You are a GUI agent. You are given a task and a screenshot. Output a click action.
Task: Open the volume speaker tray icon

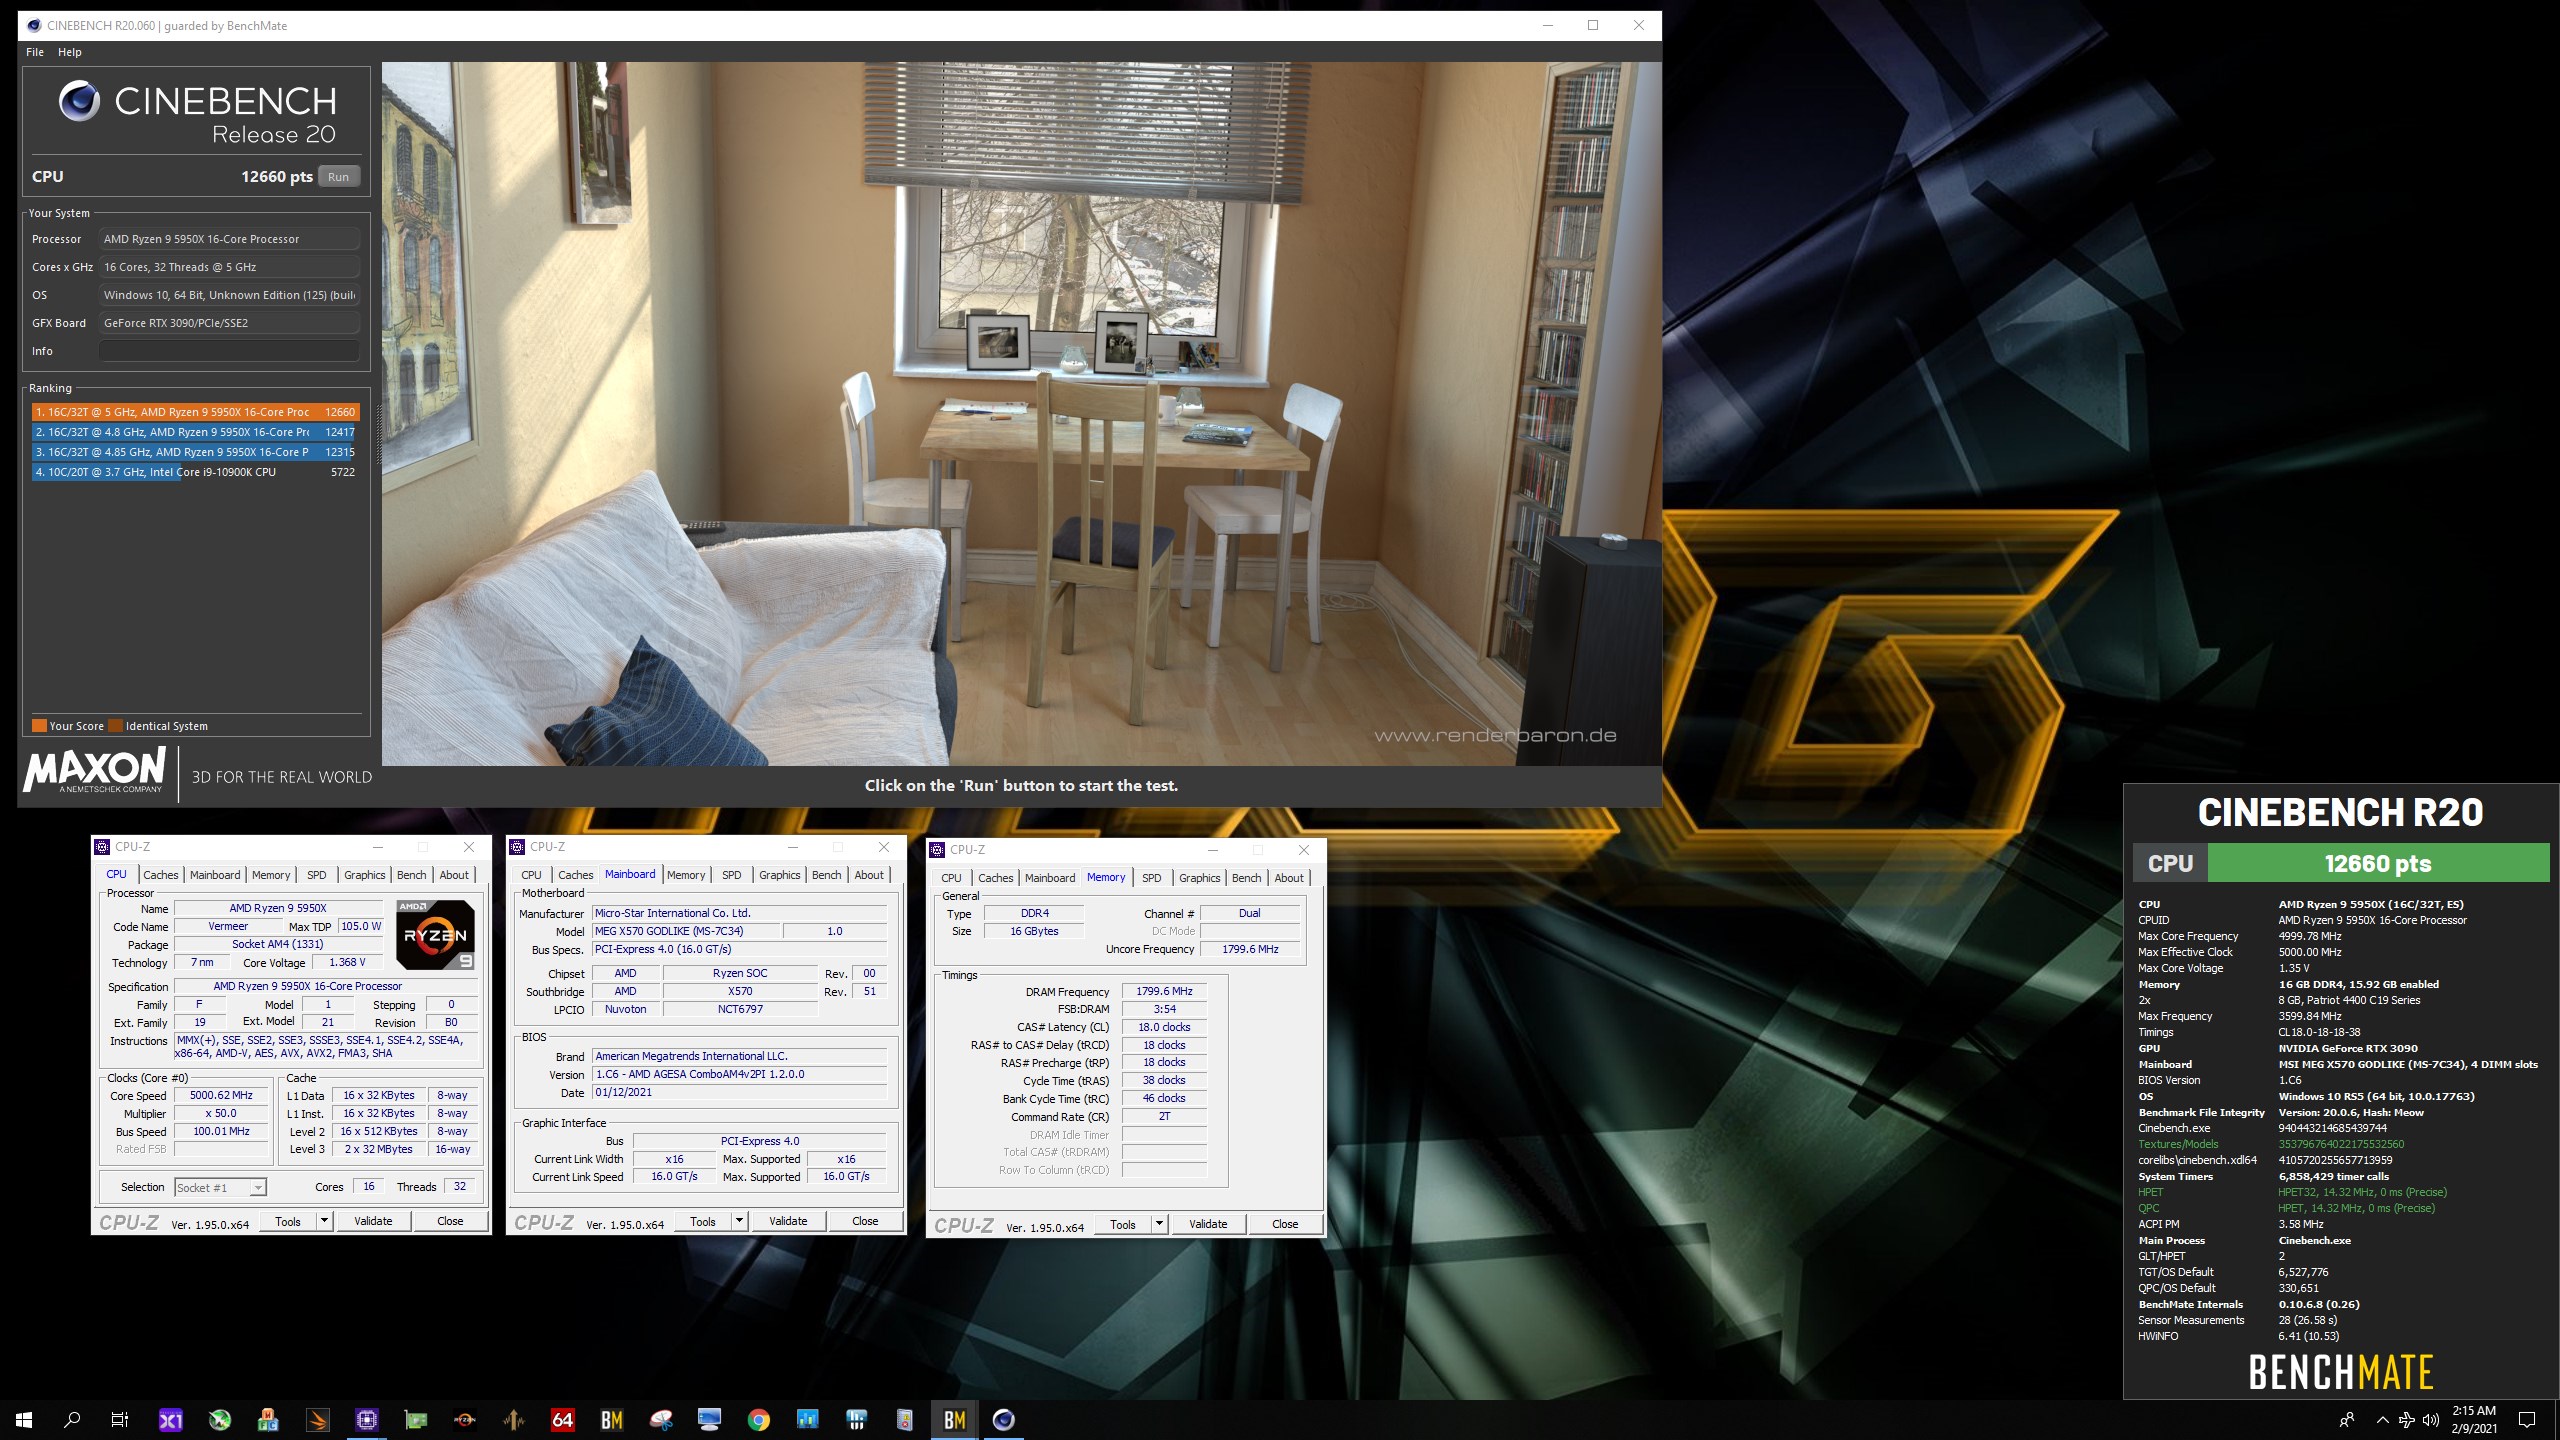[x=2430, y=1419]
